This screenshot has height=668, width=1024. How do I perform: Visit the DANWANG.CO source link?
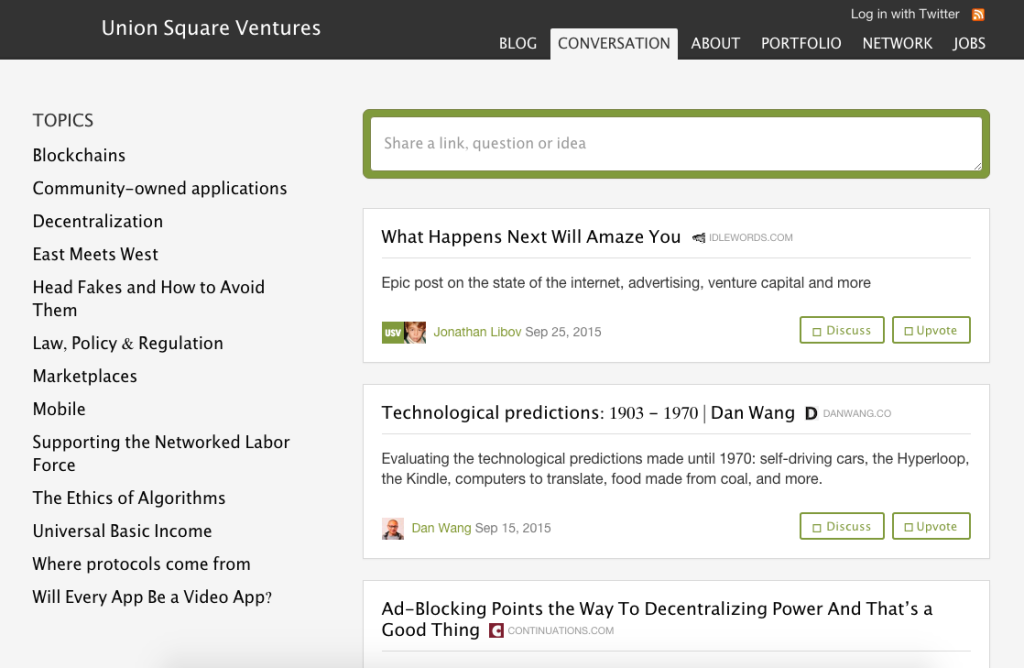click(x=857, y=413)
